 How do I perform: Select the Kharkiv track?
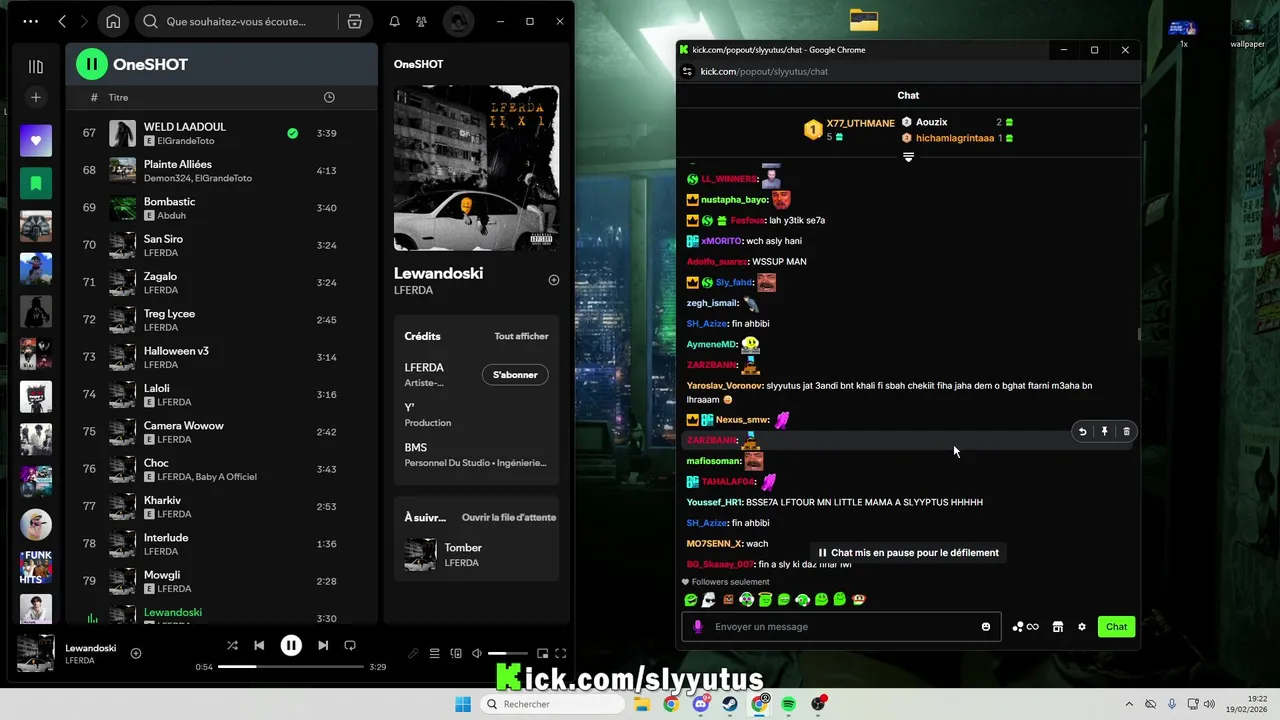tap(220, 506)
